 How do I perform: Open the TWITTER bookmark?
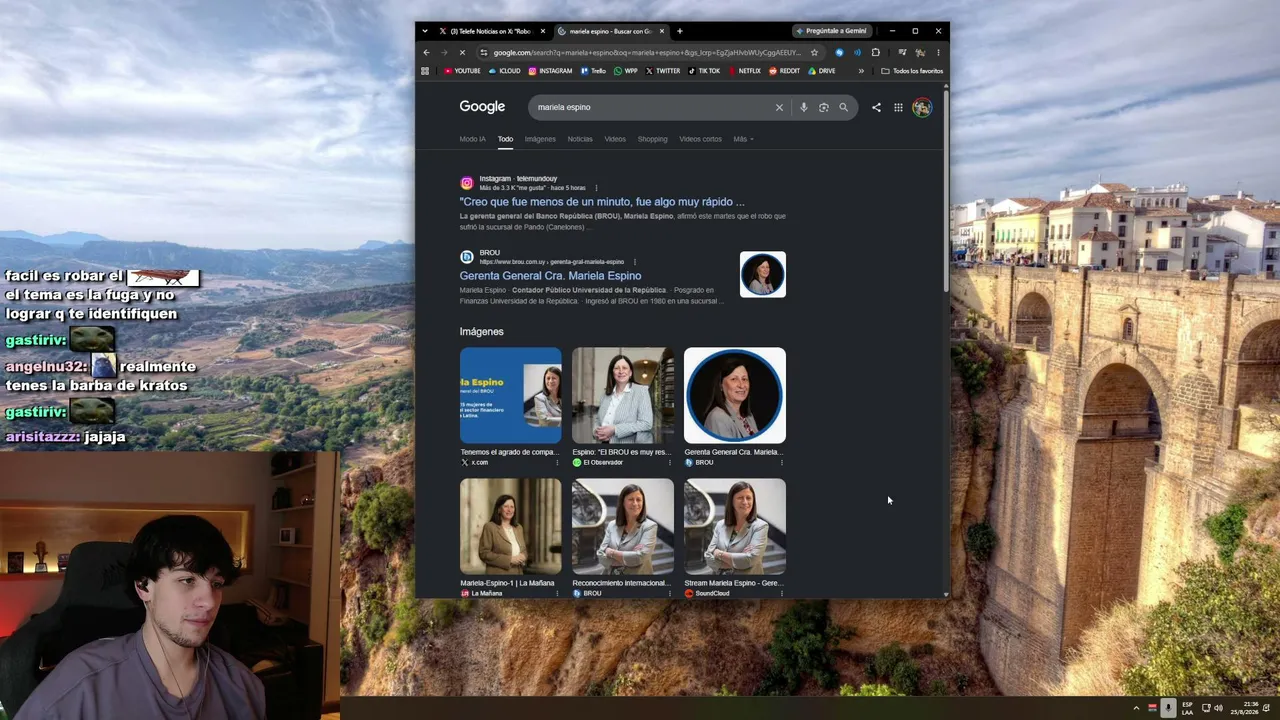click(x=662, y=71)
